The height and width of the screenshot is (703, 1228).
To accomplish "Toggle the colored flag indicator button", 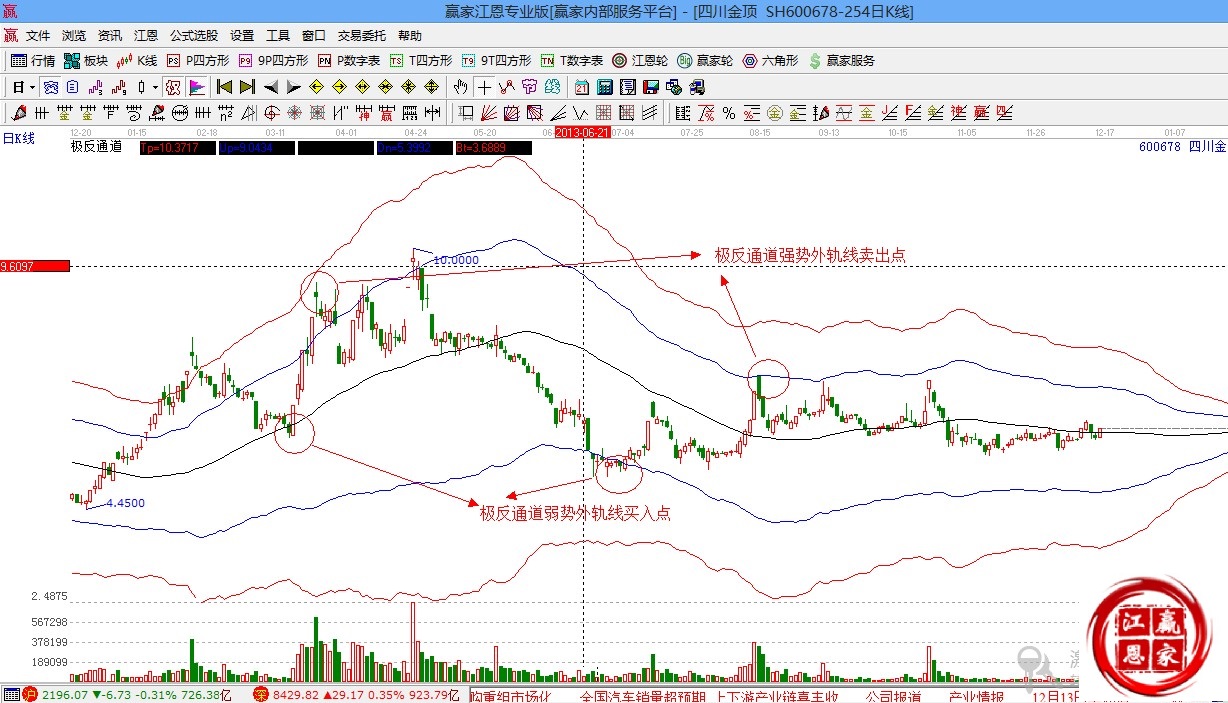I will pyautogui.click(x=196, y=87).
